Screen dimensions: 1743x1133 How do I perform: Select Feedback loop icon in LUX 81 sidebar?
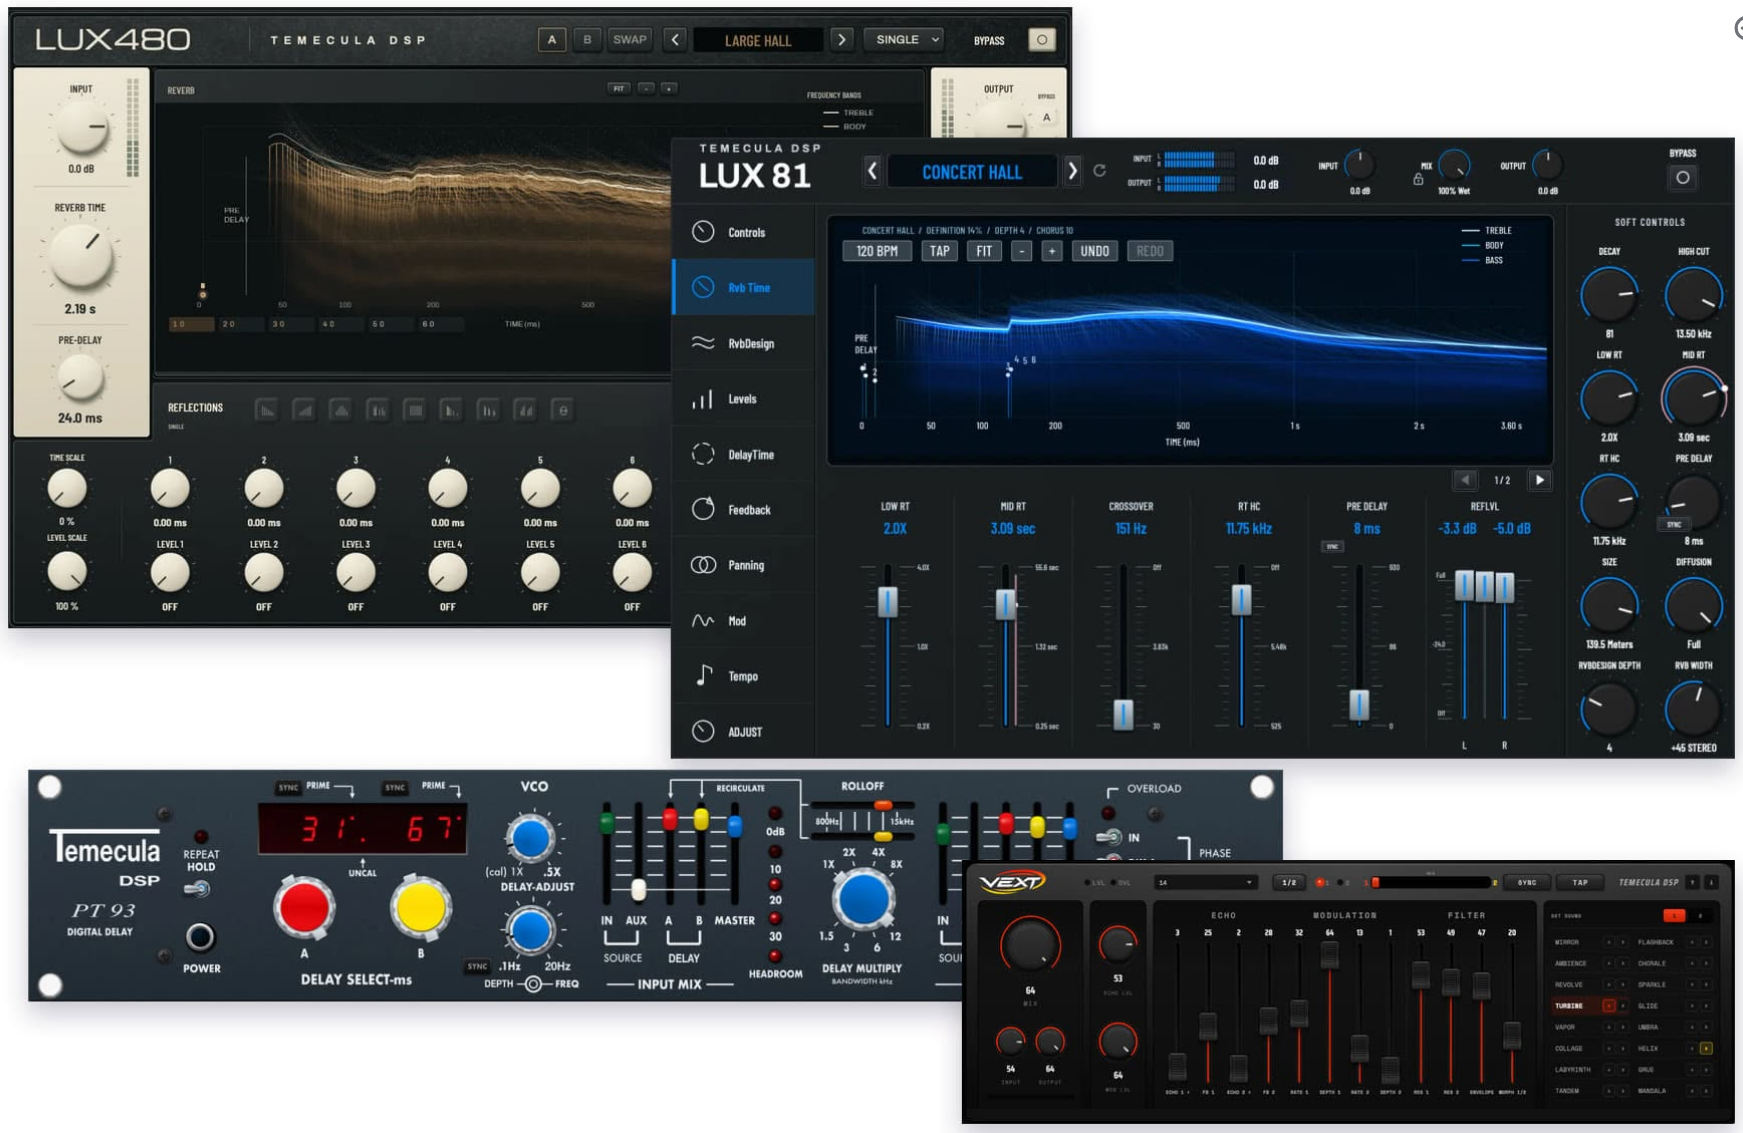[703, 509]
